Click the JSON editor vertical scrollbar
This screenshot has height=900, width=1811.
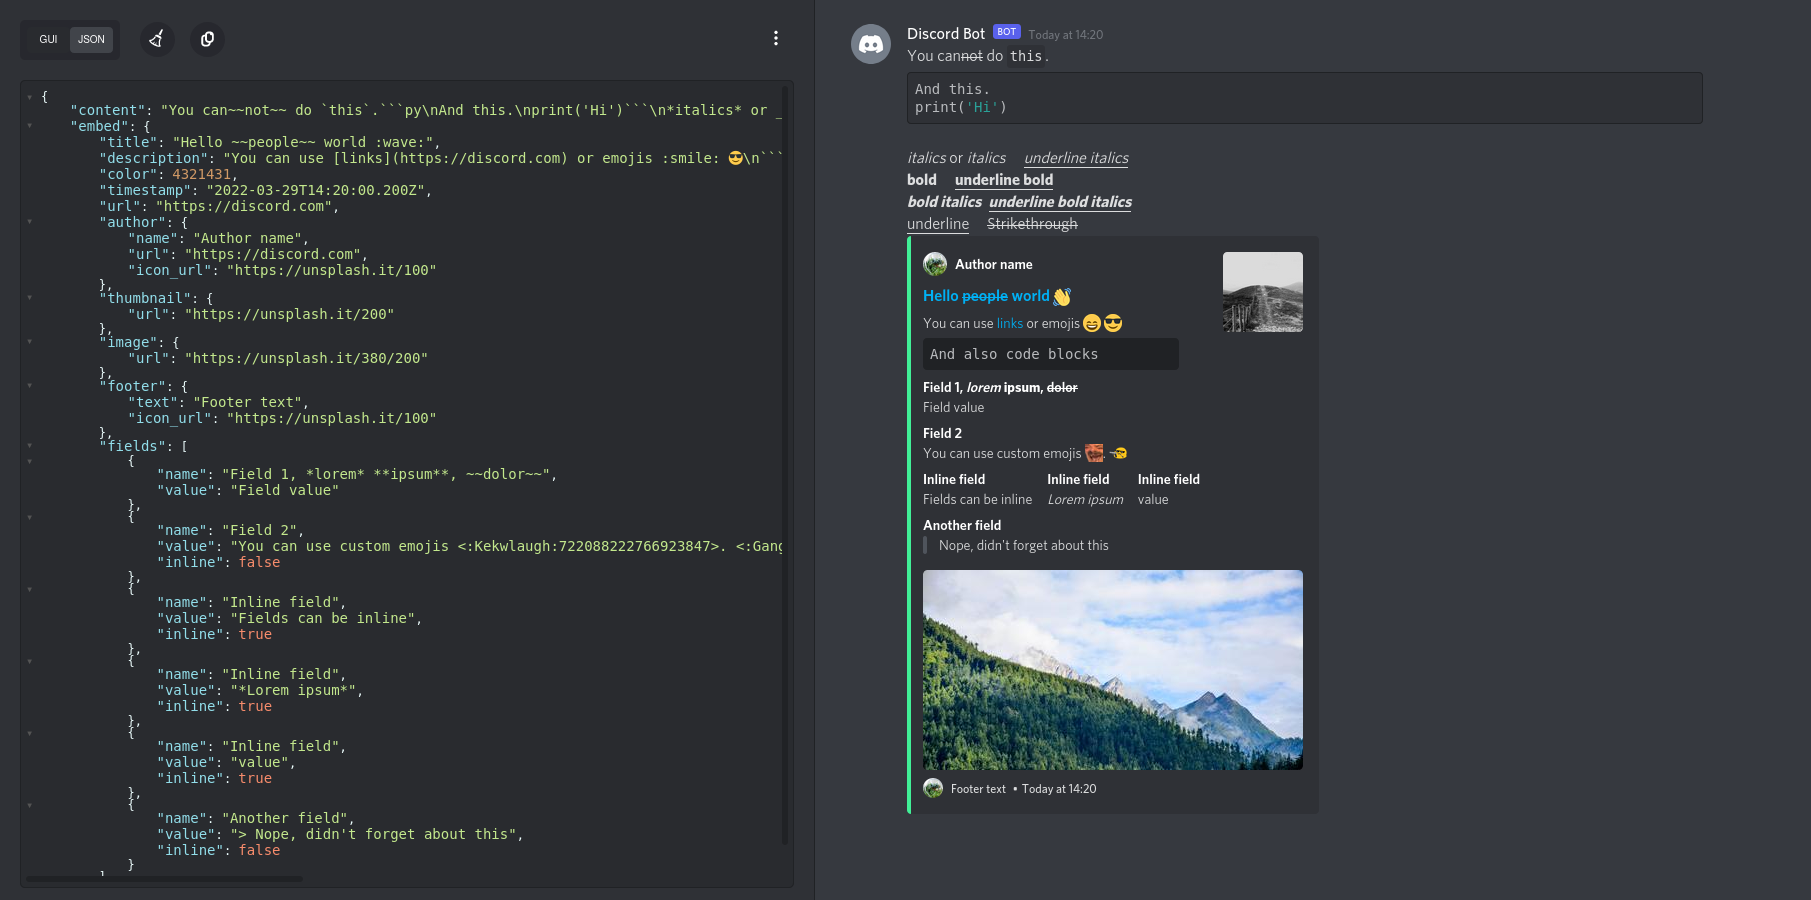point(785,465)
